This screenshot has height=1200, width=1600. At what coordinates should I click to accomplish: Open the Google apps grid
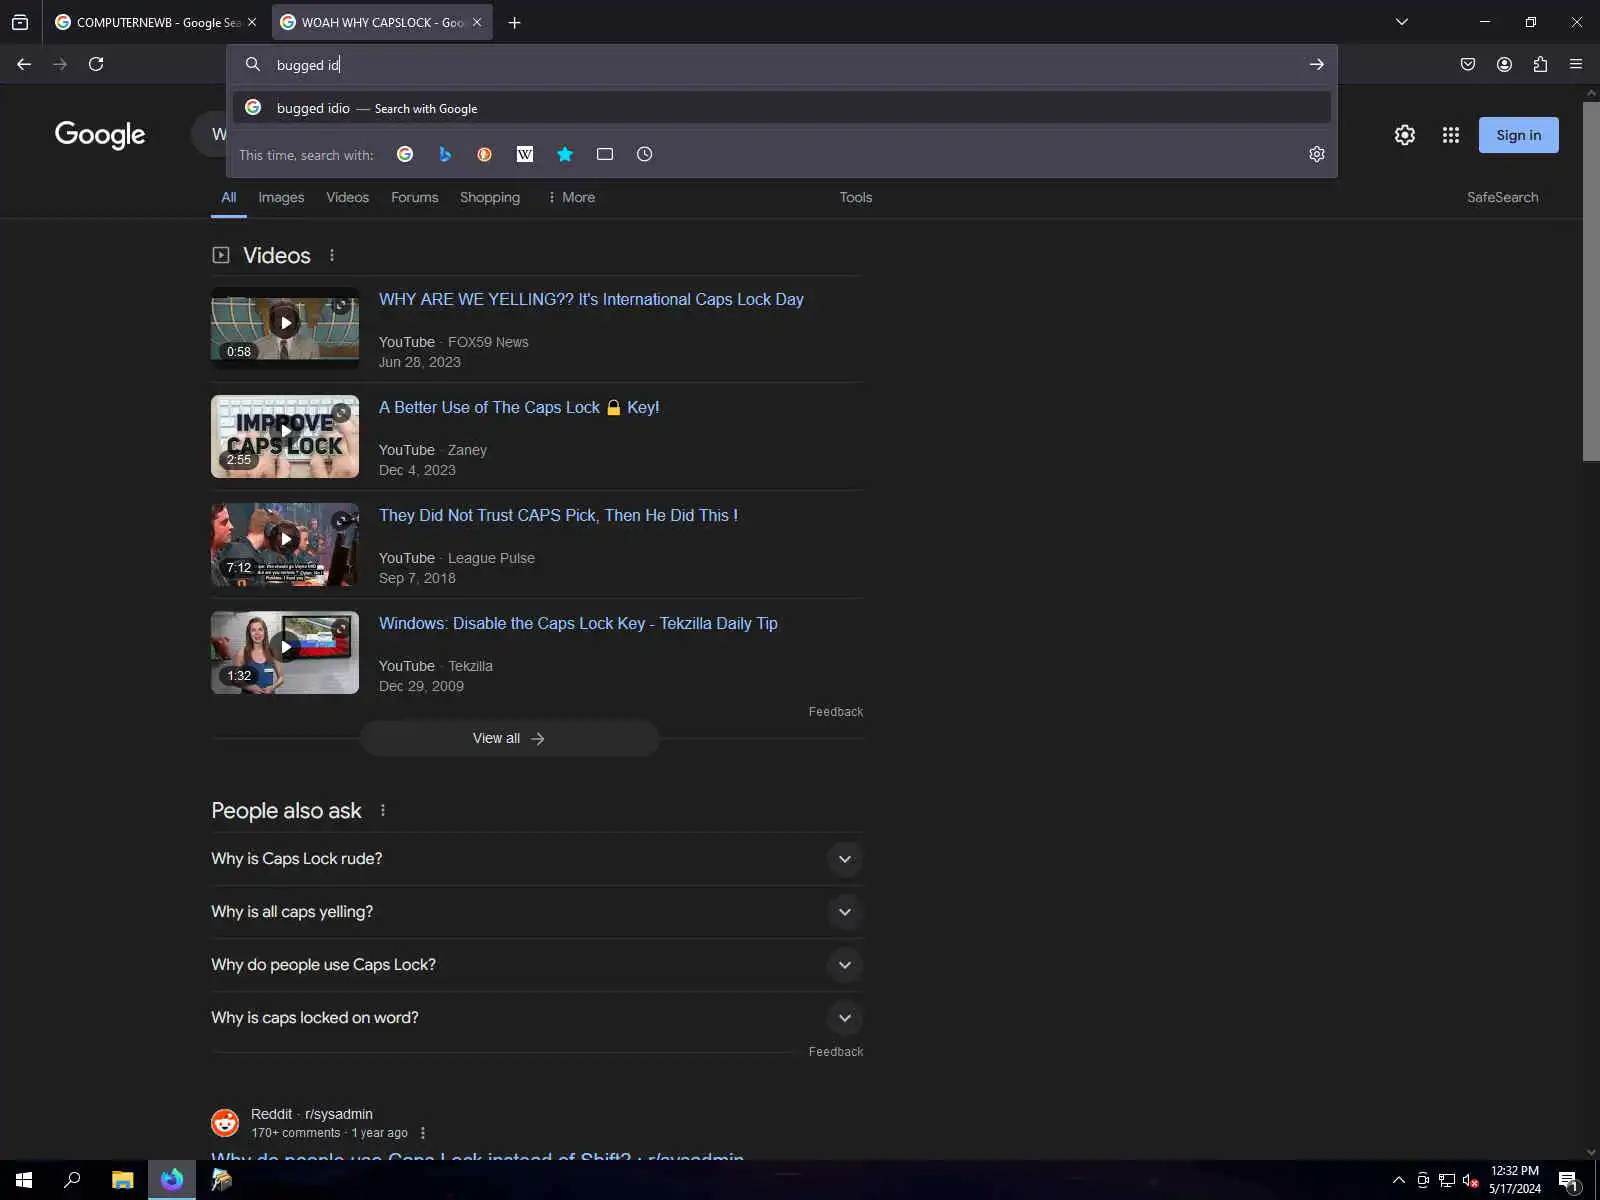tap(1451, 135)
